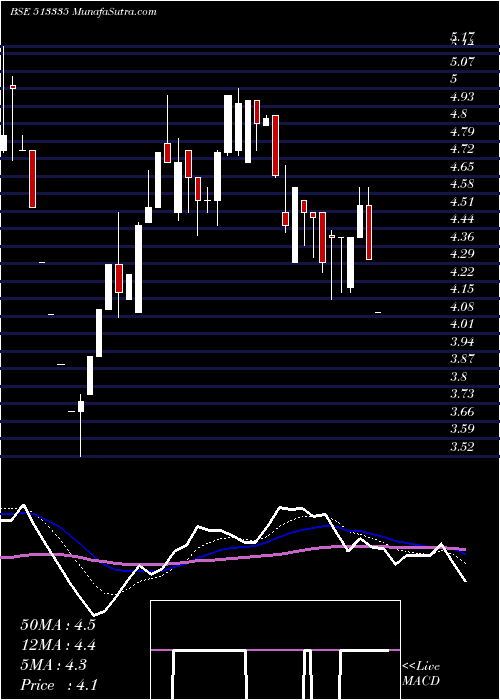Image resolution: width=500 pixels, height=700 pixels.
Task: Select the 4.36 price axis label
Action: click(462, 236)
